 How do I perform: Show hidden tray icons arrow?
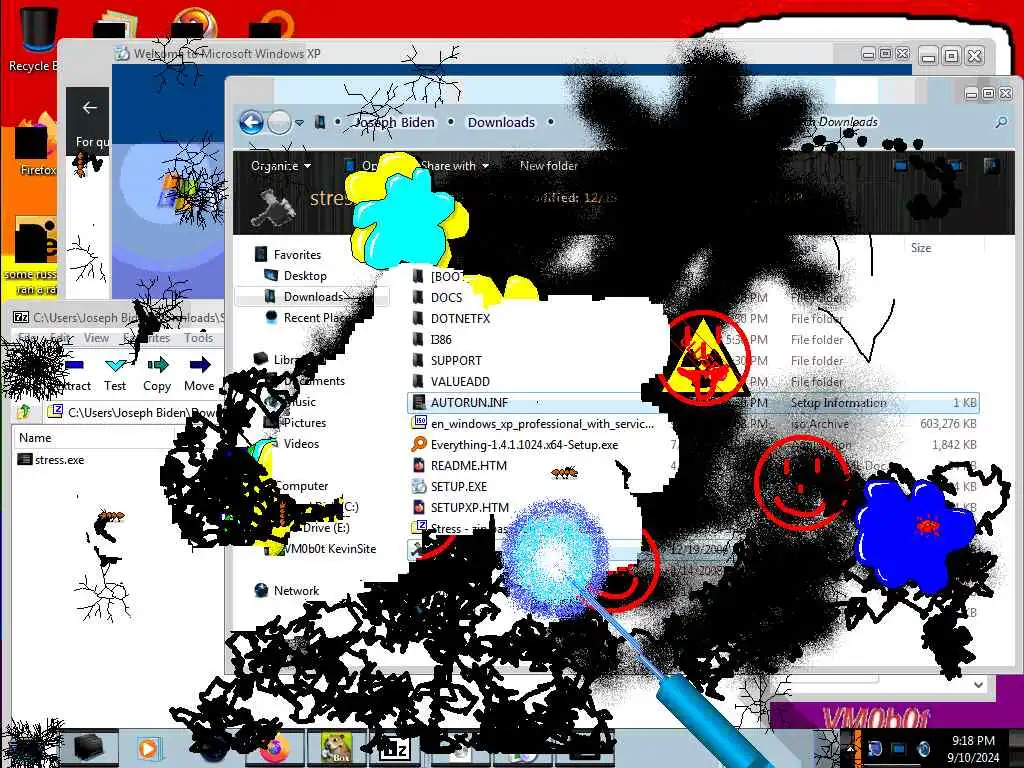[851, 749]
